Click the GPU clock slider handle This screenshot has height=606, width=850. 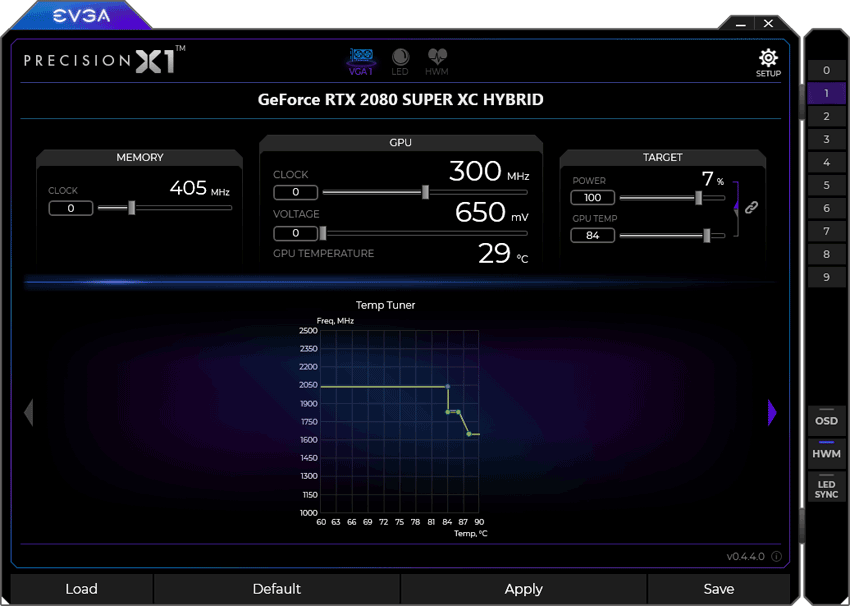point(426,192)
